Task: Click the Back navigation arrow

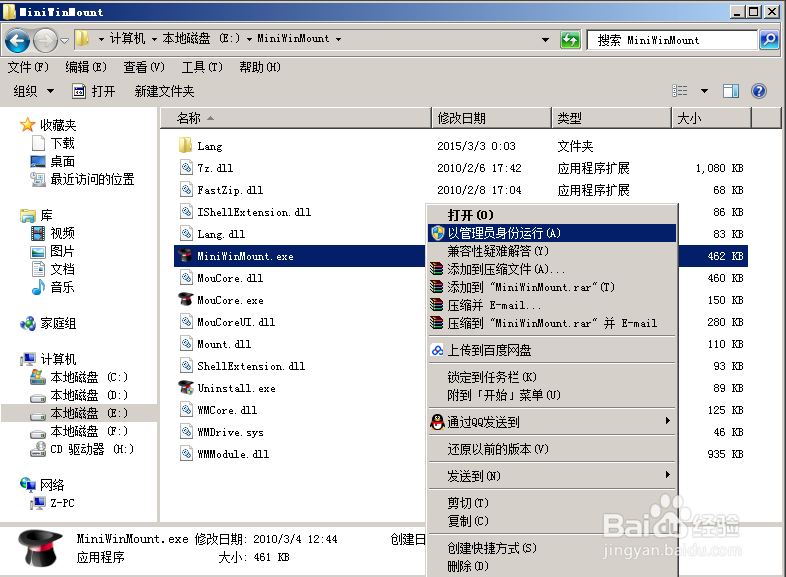Action: tap(18, 40)
